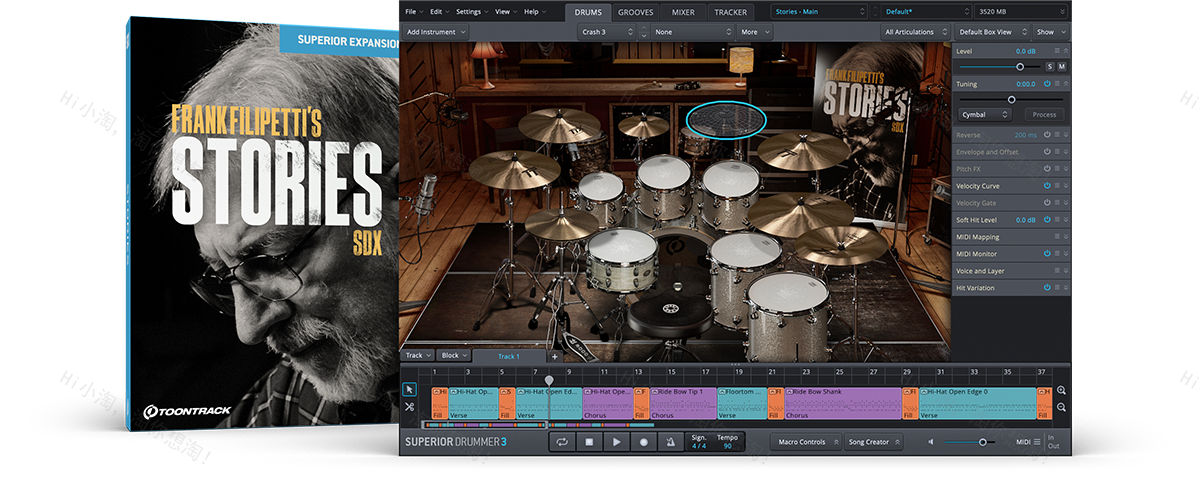The height and width of the screenshot is (488, 1200).
Task: Open the Settings menu
Action: pos(471,12)
